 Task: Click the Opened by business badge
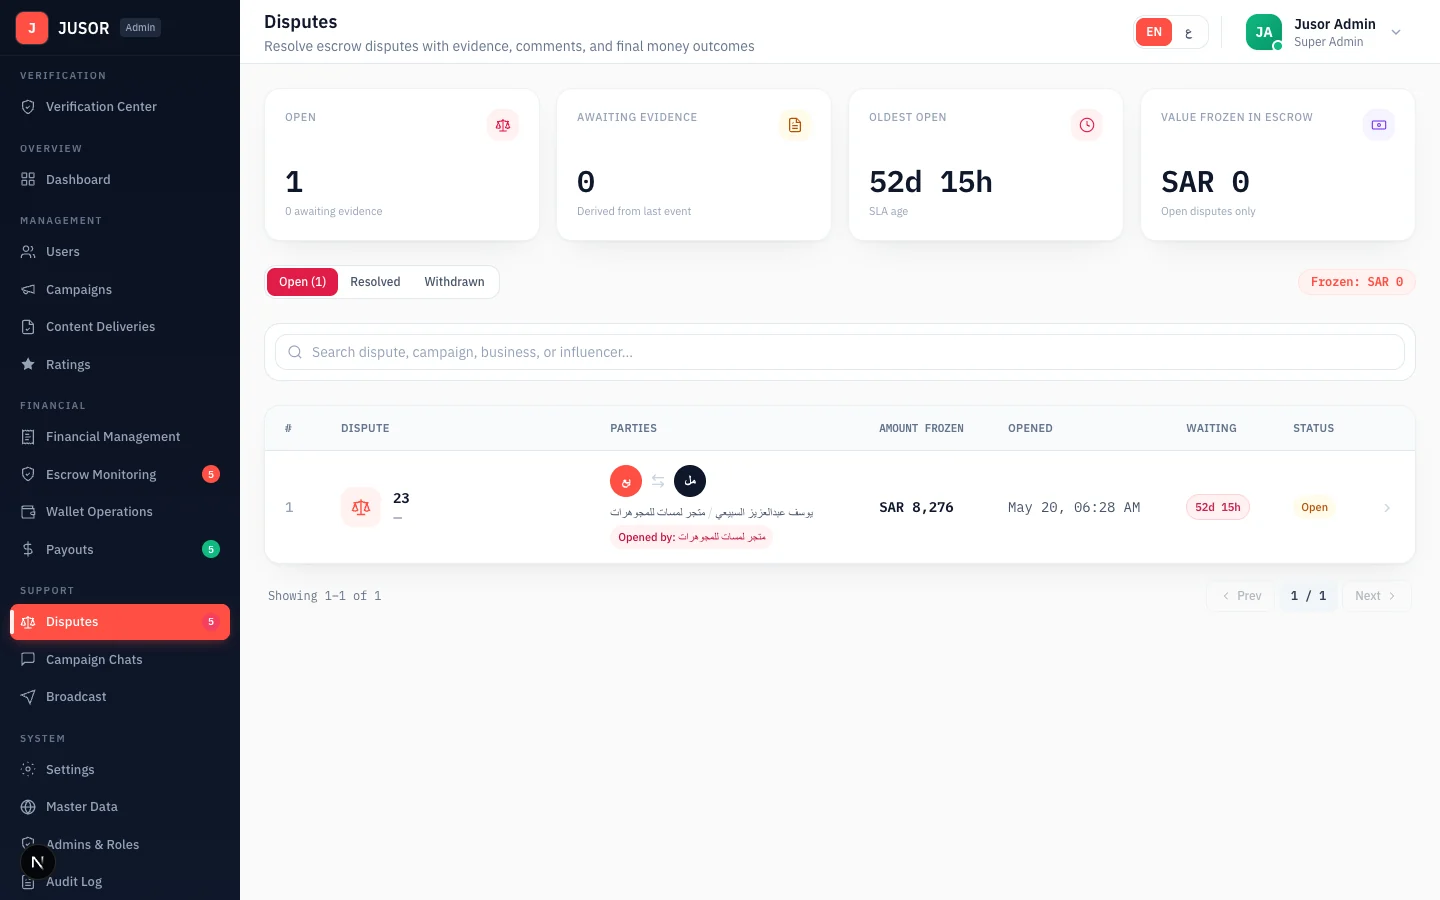[692, 537]
